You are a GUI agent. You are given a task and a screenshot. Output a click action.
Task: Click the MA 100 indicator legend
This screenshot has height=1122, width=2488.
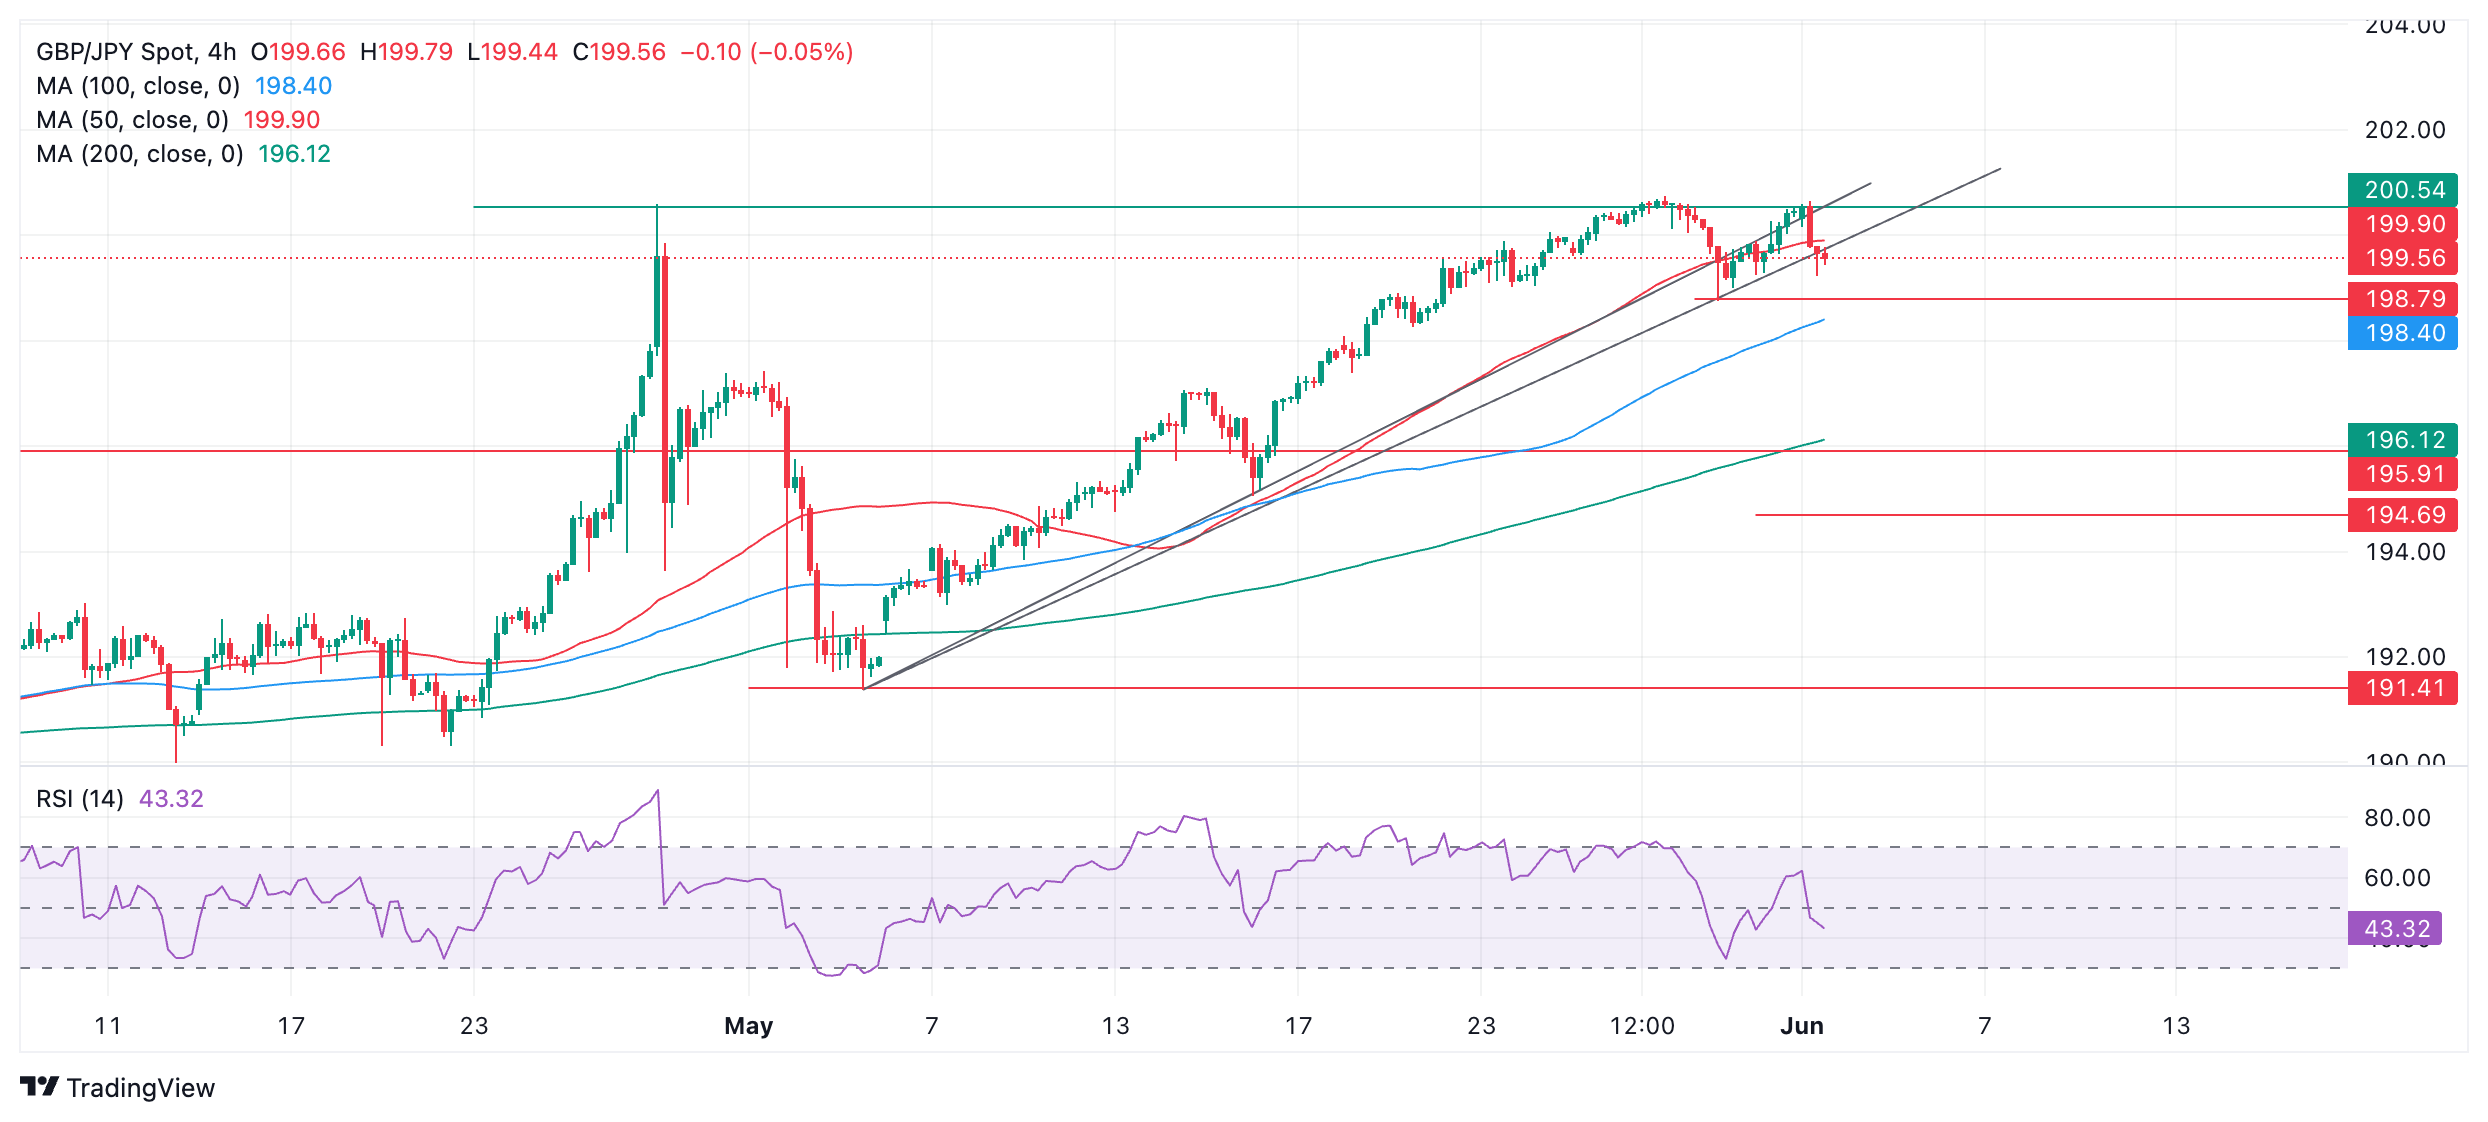(138, 86)
